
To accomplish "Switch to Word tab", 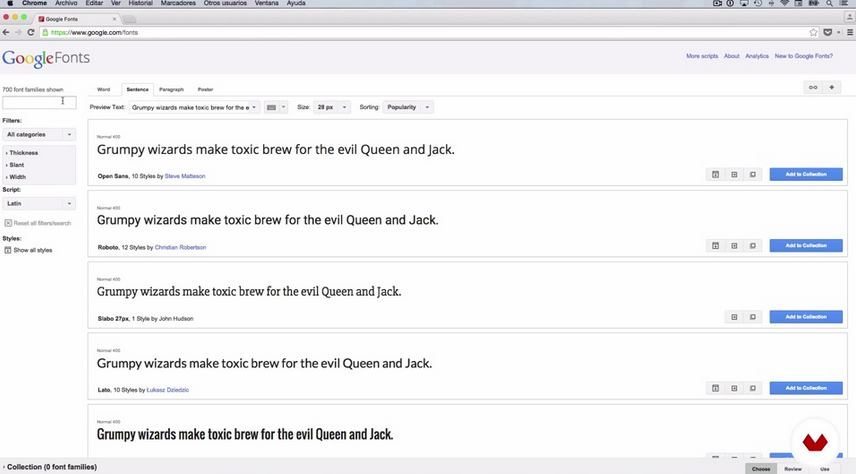I will (x=104, y=89).
